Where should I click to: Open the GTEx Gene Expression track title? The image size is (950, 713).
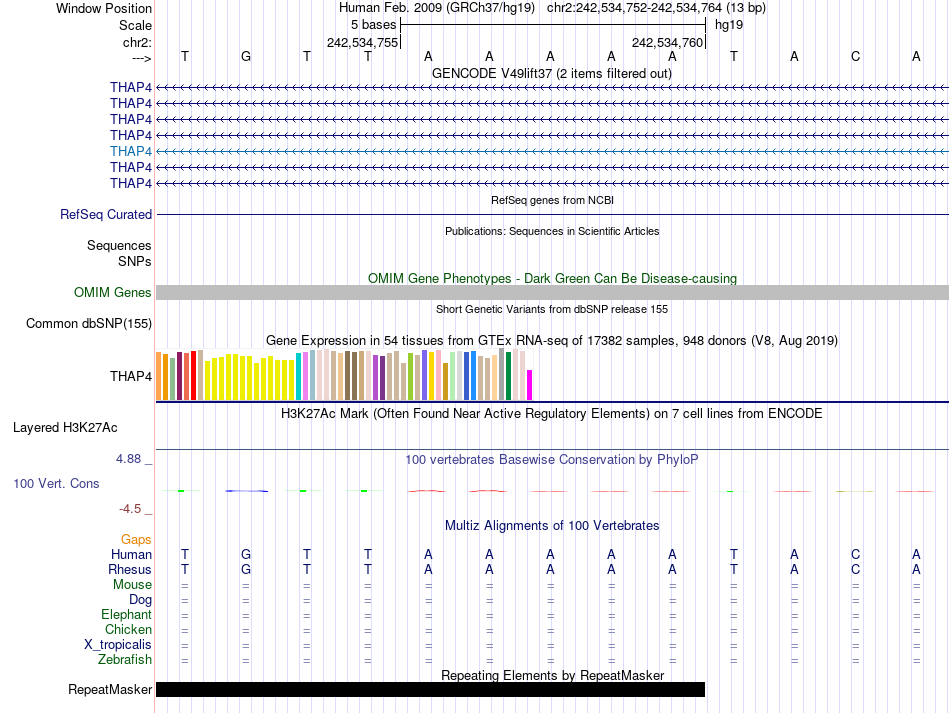551,341
